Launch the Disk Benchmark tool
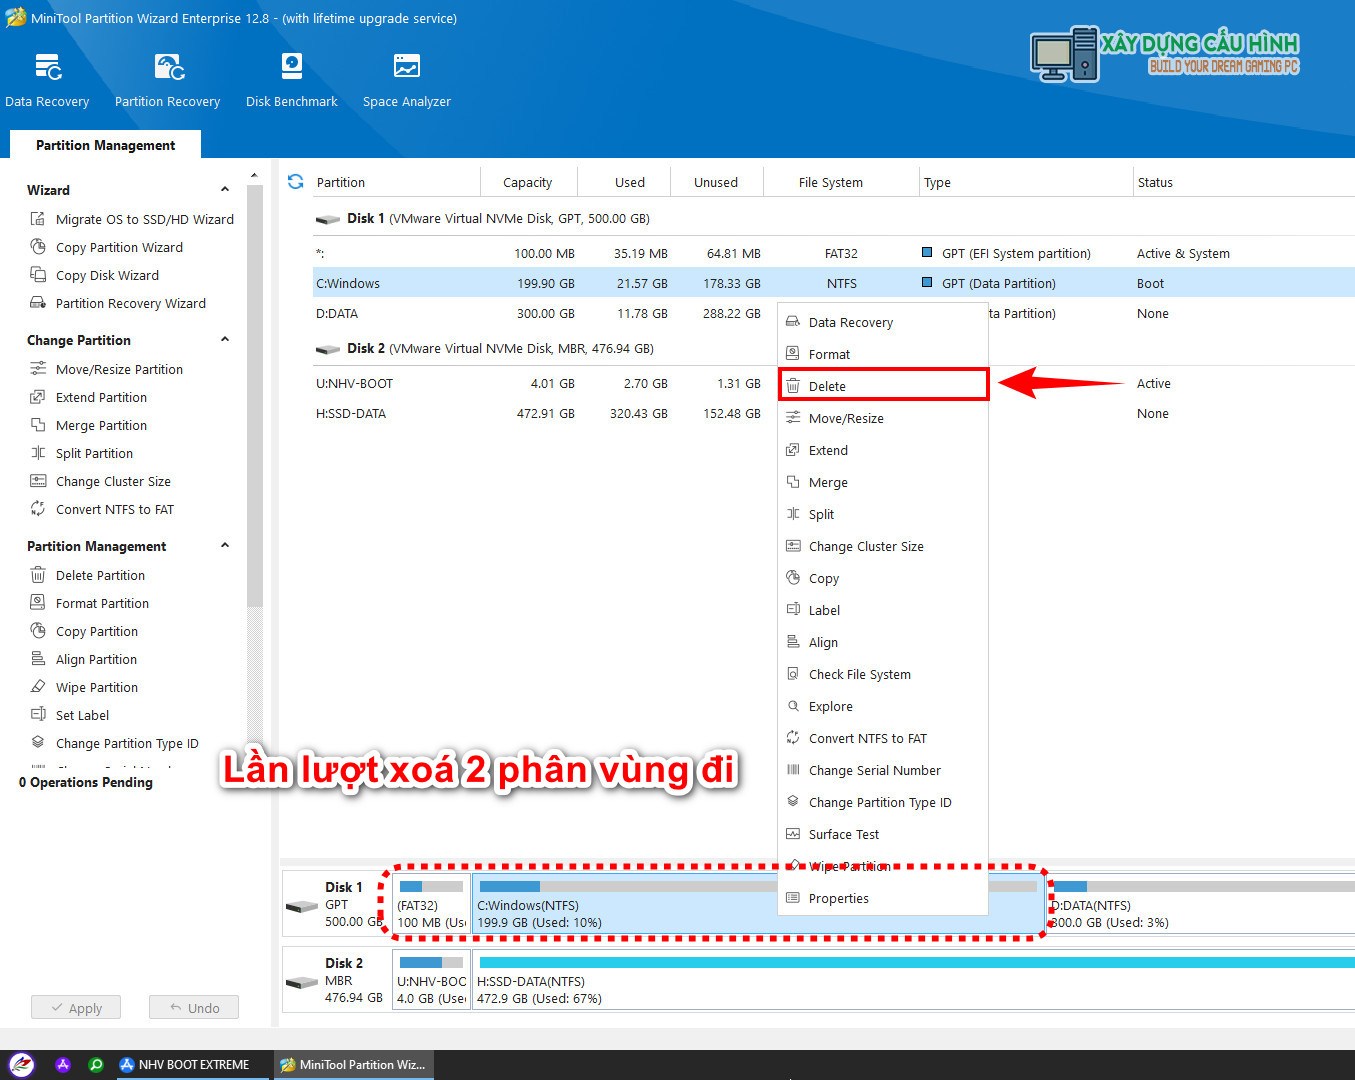1355x1080 pixels. tap(291, 80)
